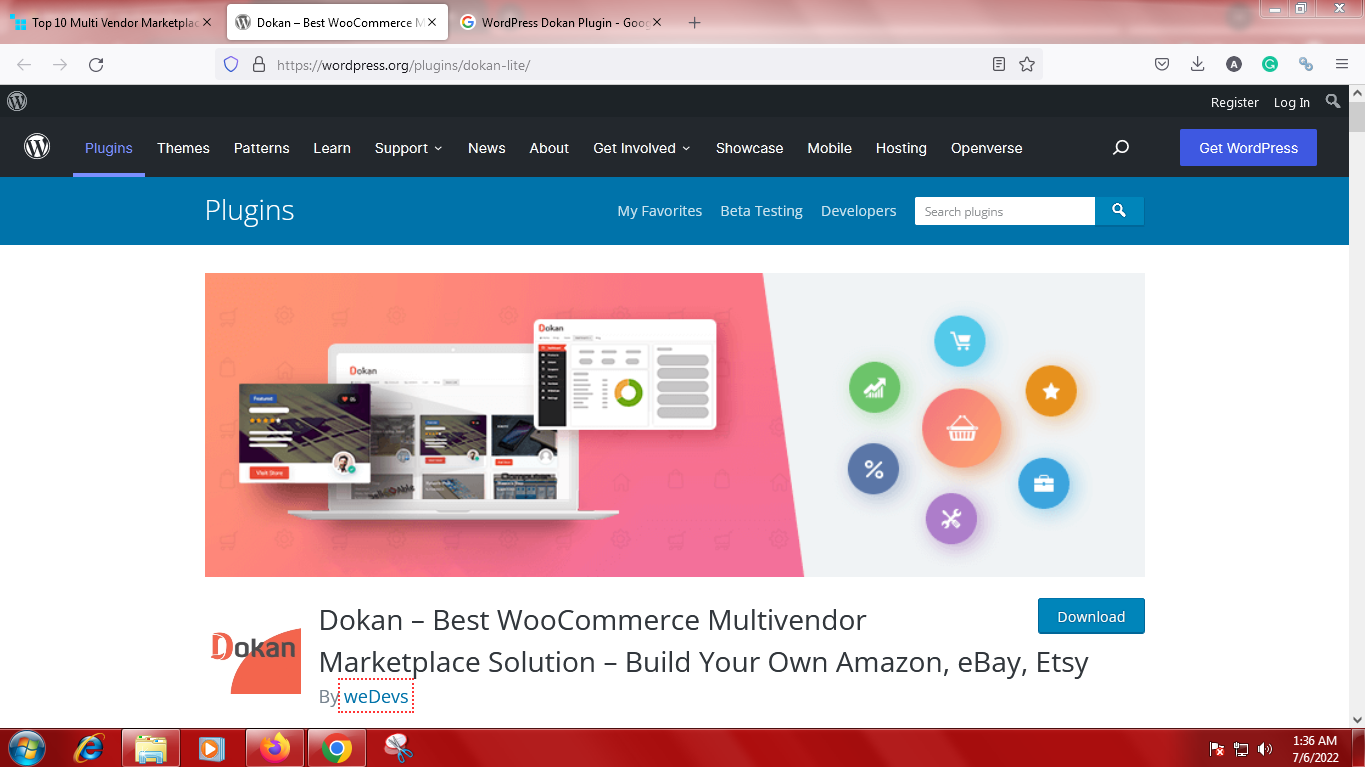Download the Dokan plugin

(x=1091, y=616)
